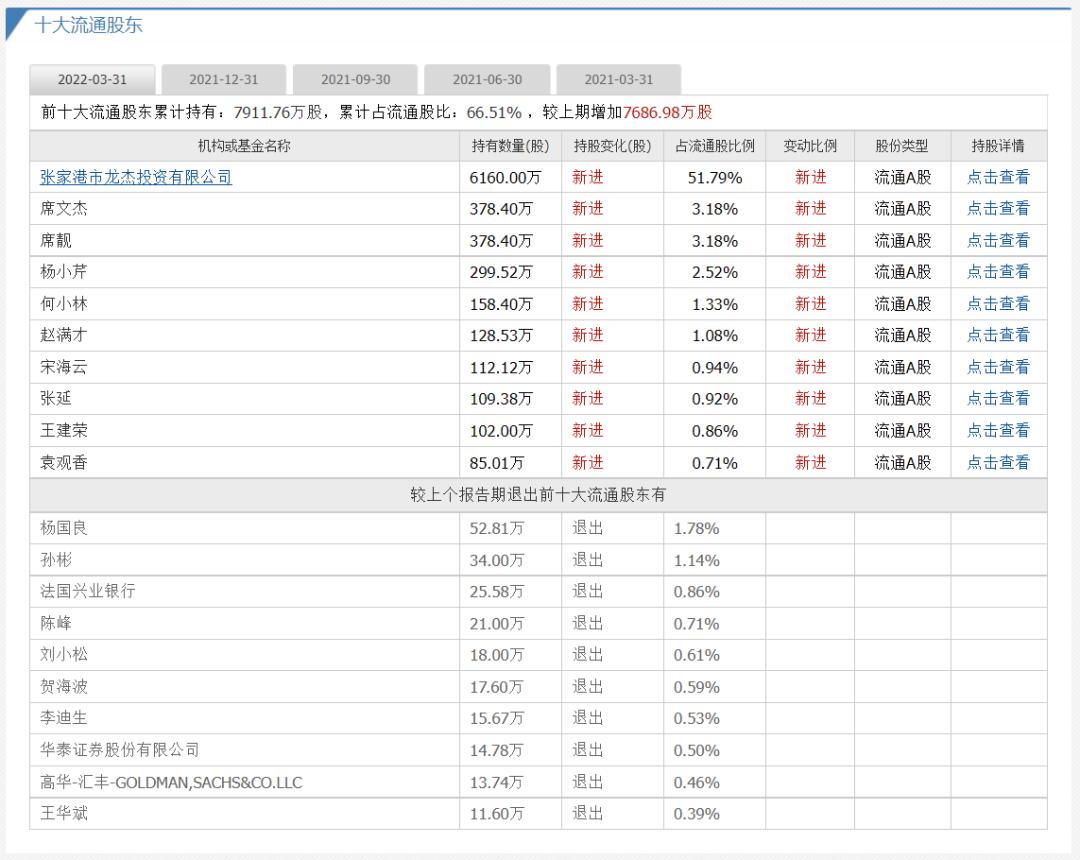Viewport: 1080px width, 860px height.
Task: Go to the 2021-03-31 tab
Action: tap(618, 80)
